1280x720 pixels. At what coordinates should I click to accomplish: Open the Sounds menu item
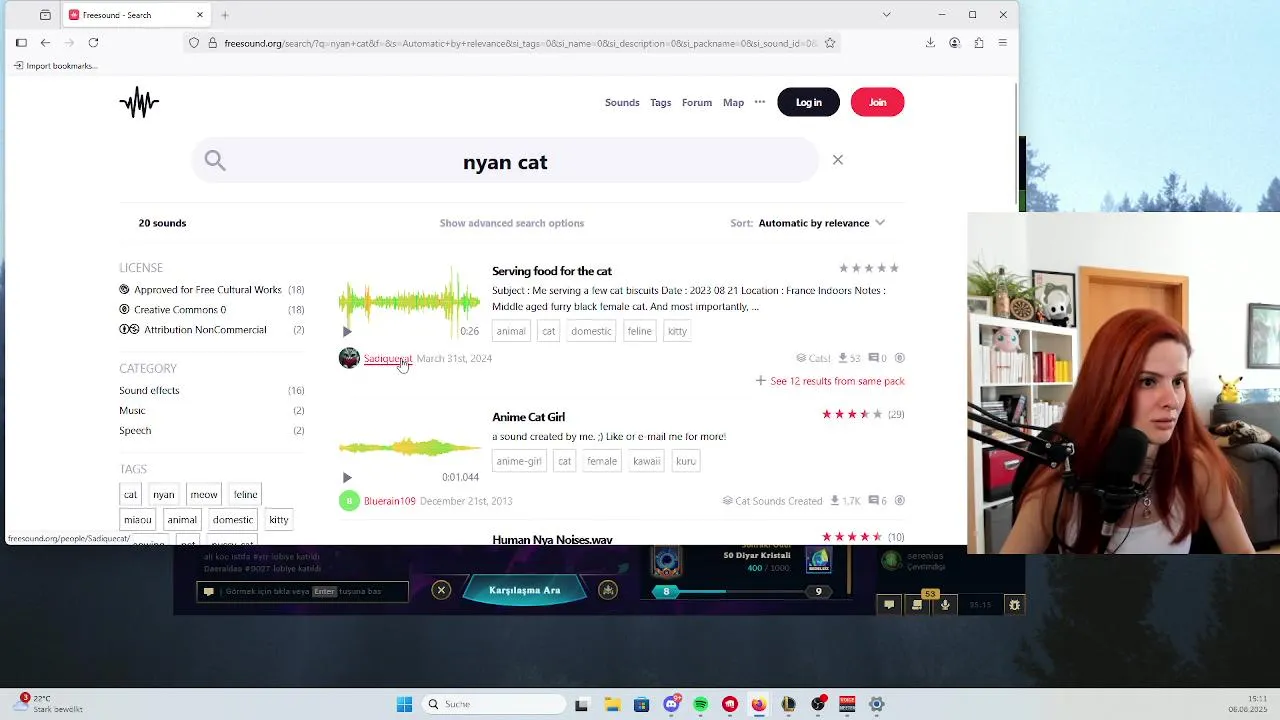tap(622, 103)
